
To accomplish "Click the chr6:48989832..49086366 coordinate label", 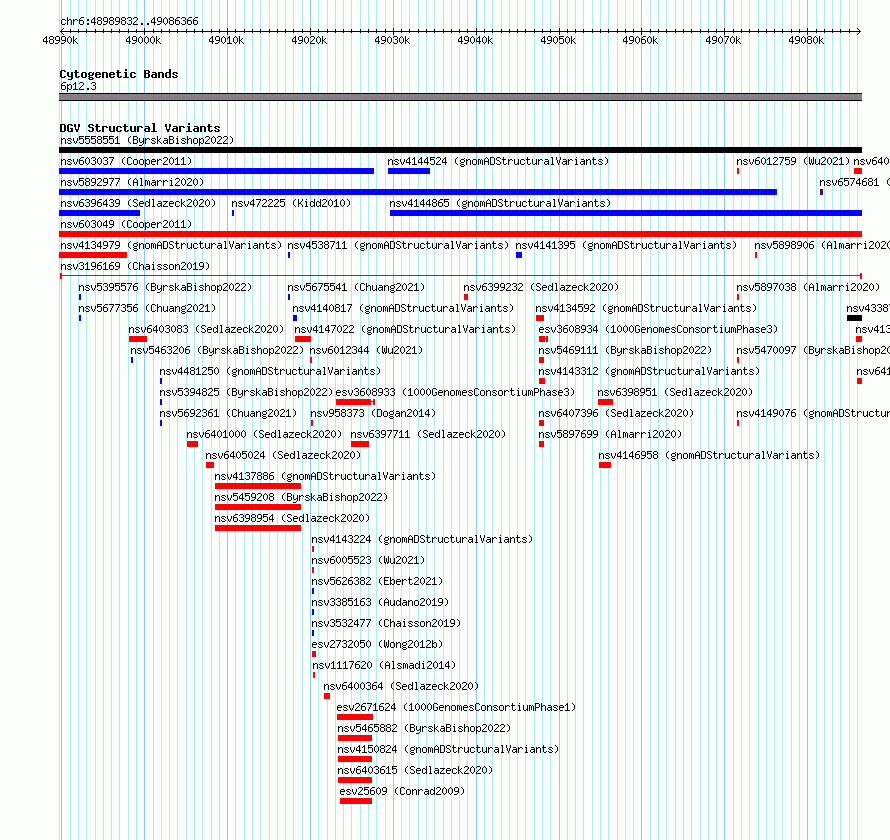I will point(129,22).
